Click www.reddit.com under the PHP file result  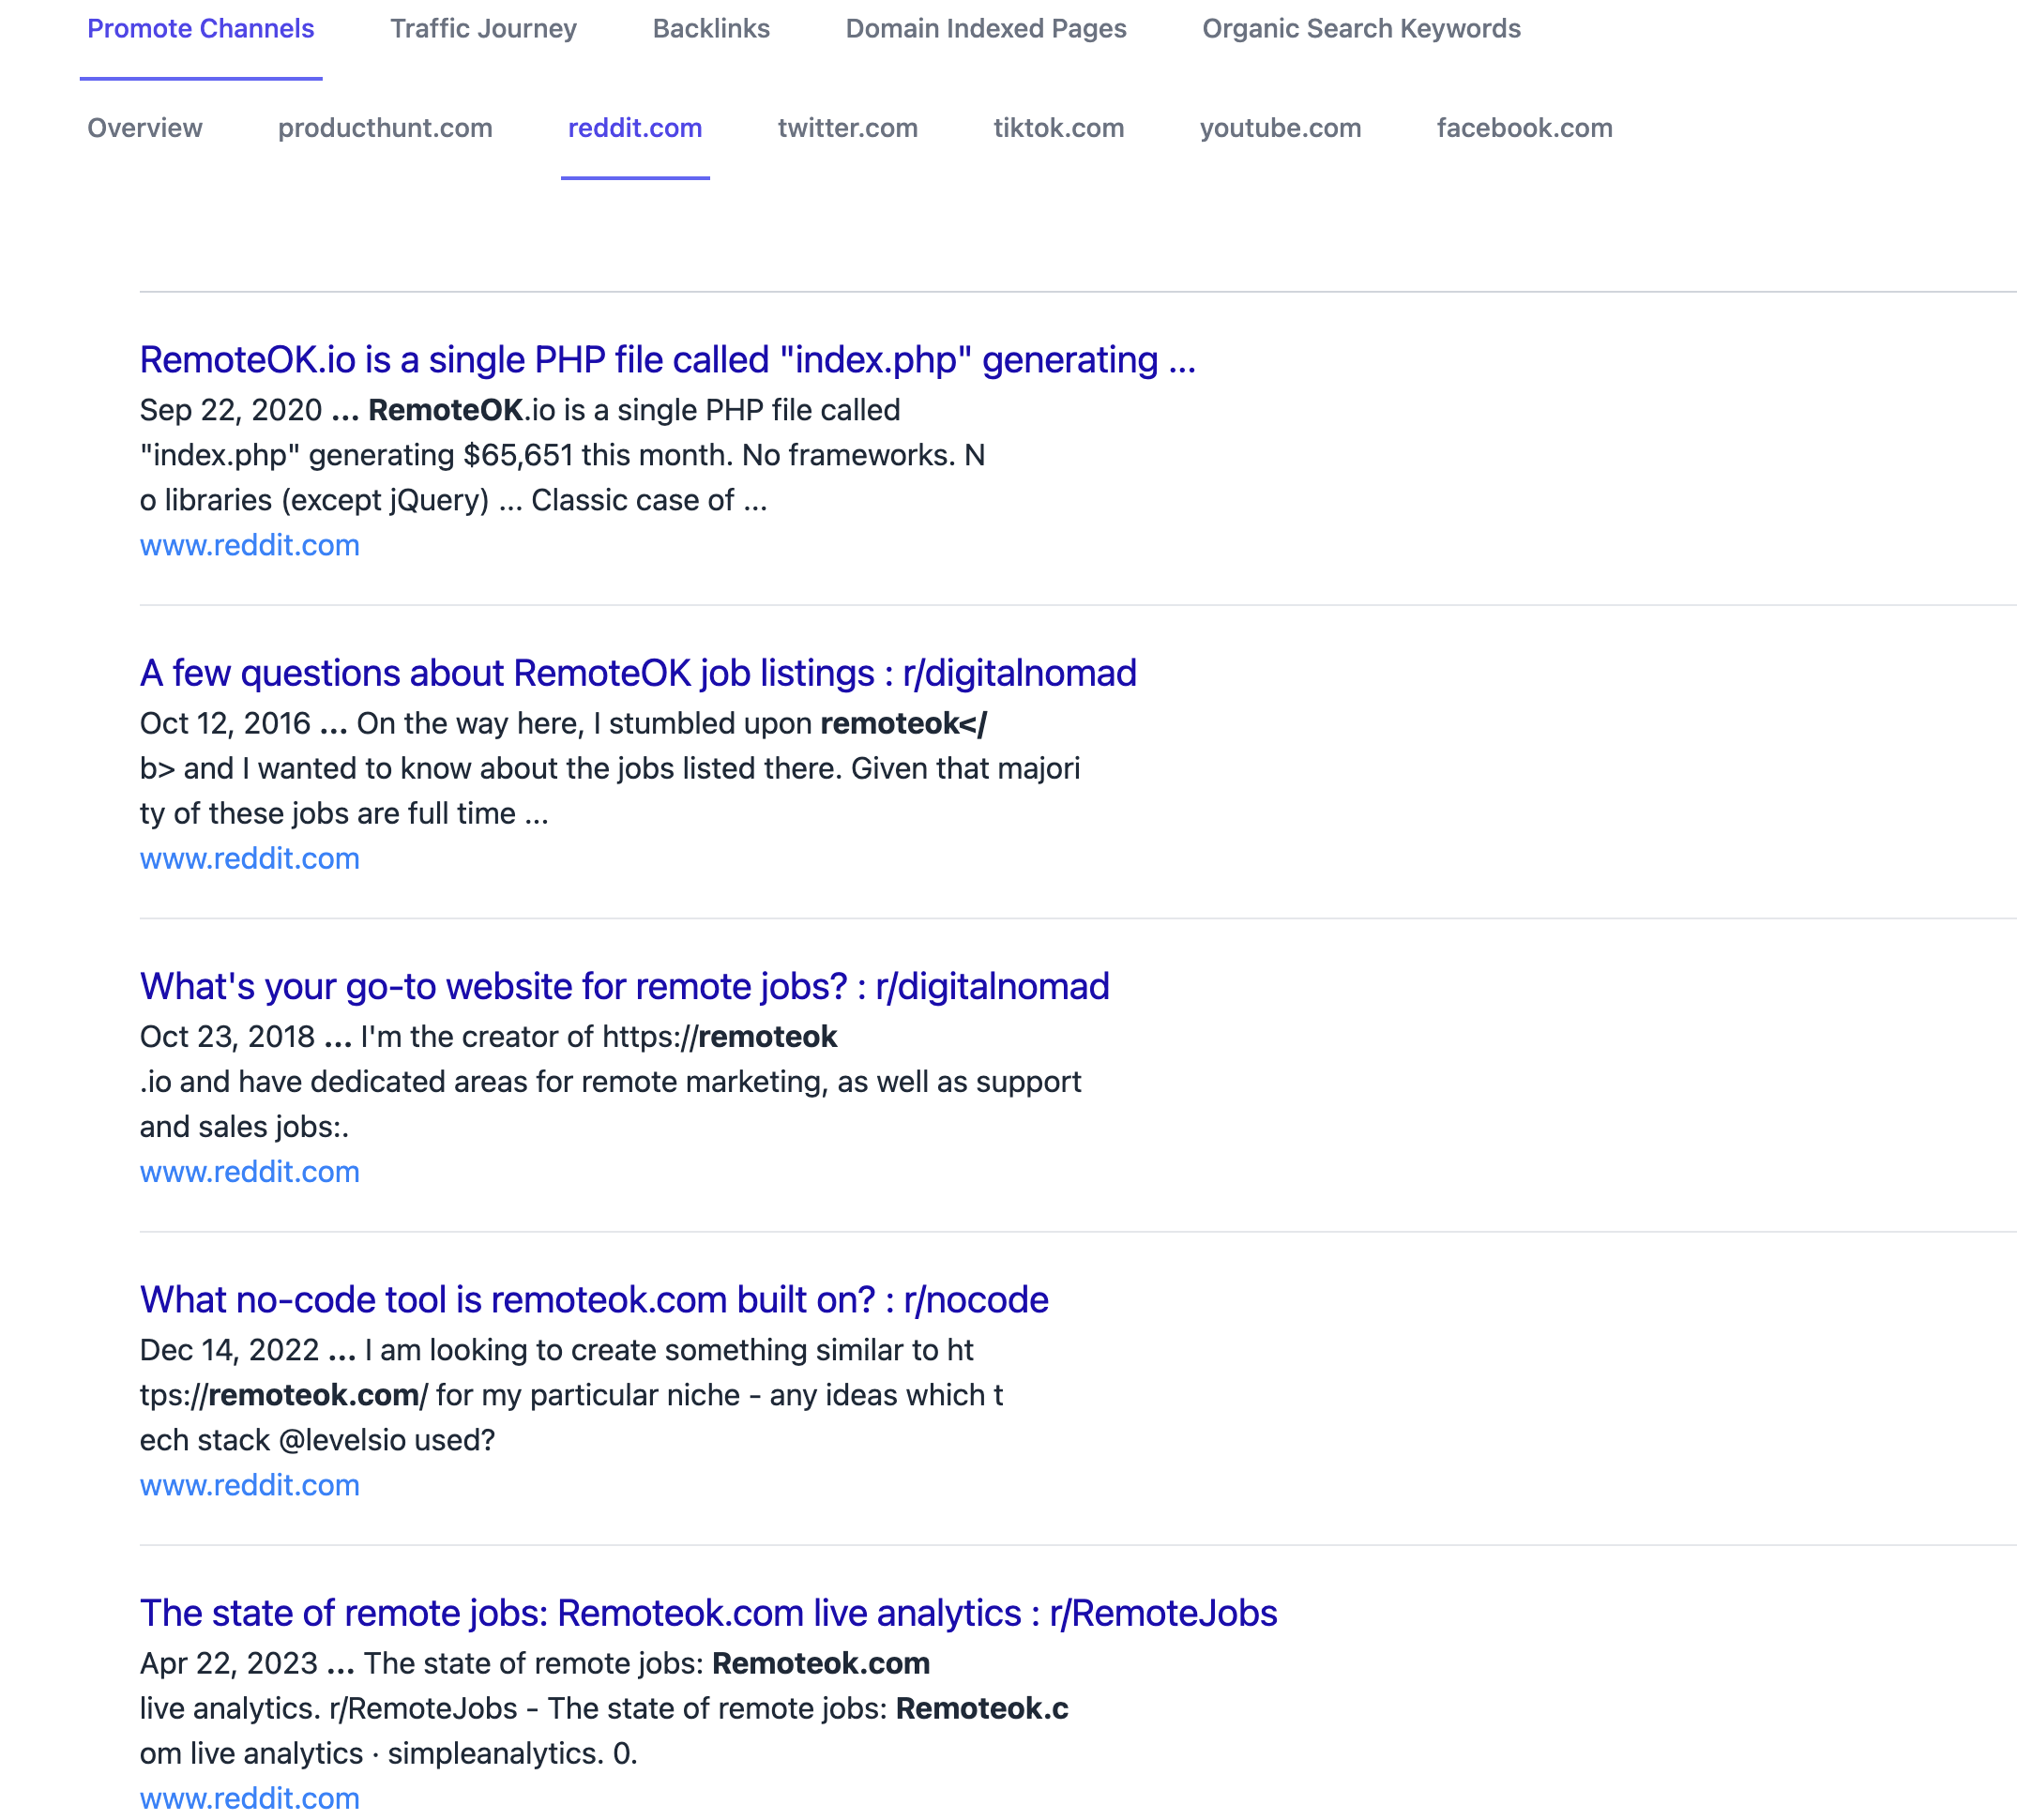(249, 545)
